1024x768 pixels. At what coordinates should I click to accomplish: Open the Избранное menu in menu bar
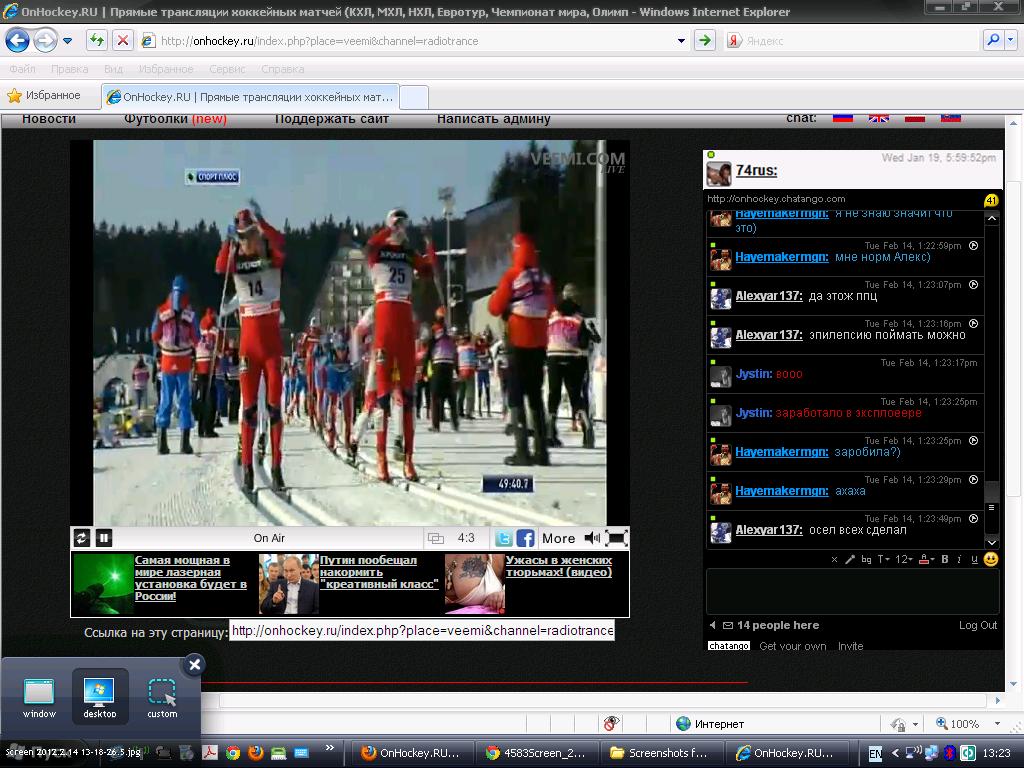point(166,69)
